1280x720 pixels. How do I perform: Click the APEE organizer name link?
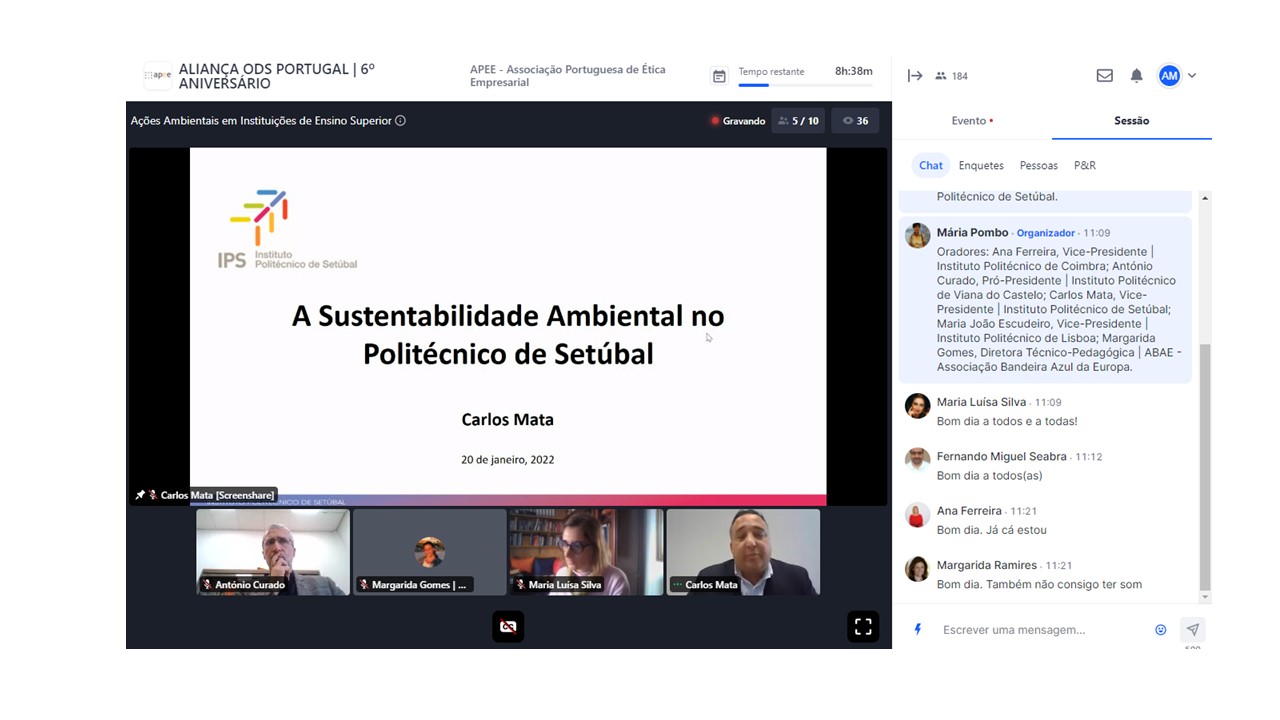(x=567, y=76)
